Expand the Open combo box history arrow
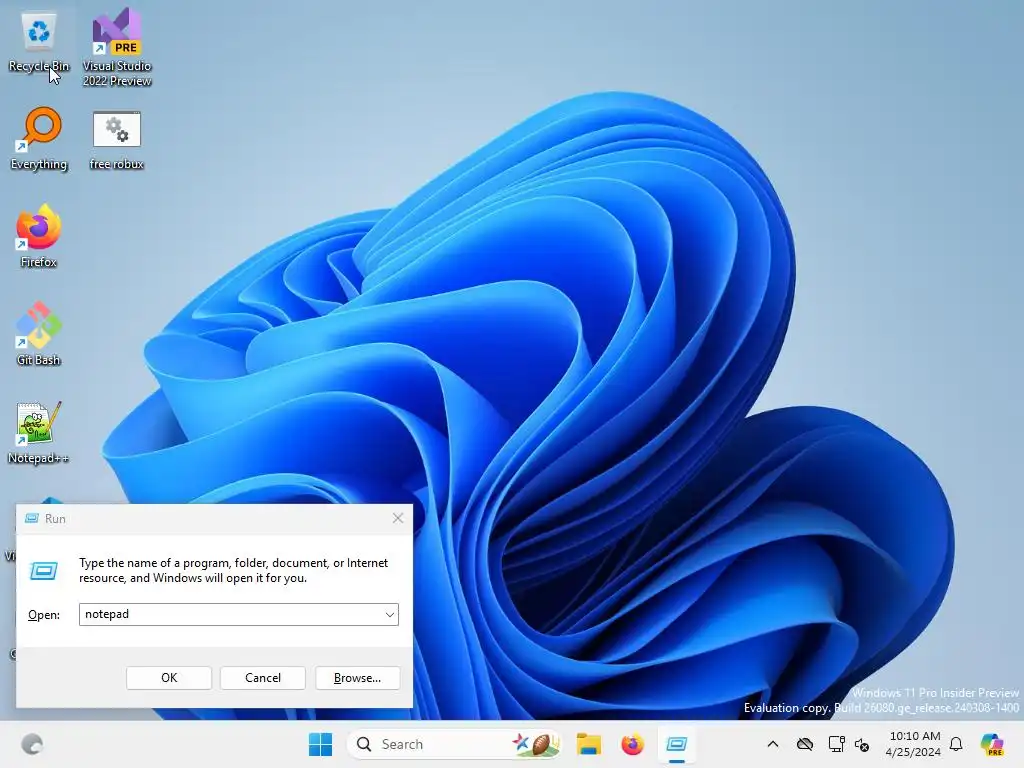The width and height of the screenshot is (1024, 768). [x=389, y=615]
